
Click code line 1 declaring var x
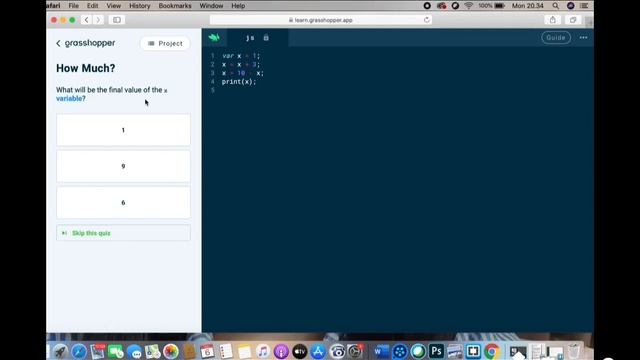tap(241, 56)
